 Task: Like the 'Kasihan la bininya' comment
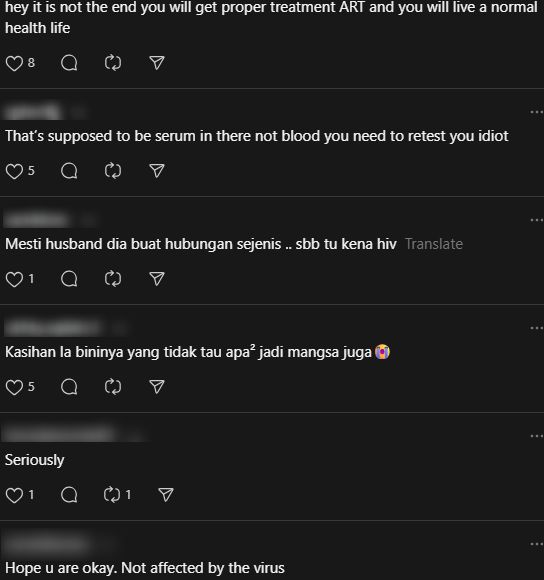pyautogui.click(x=14, y=387)
